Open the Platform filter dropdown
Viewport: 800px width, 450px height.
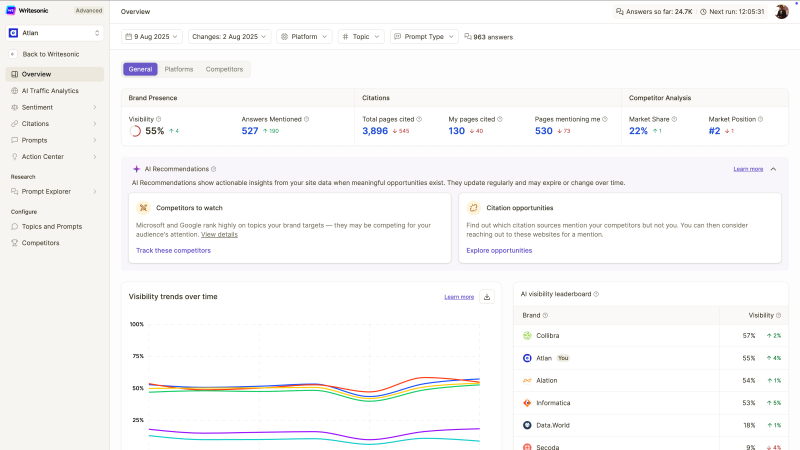click(304, 37)
